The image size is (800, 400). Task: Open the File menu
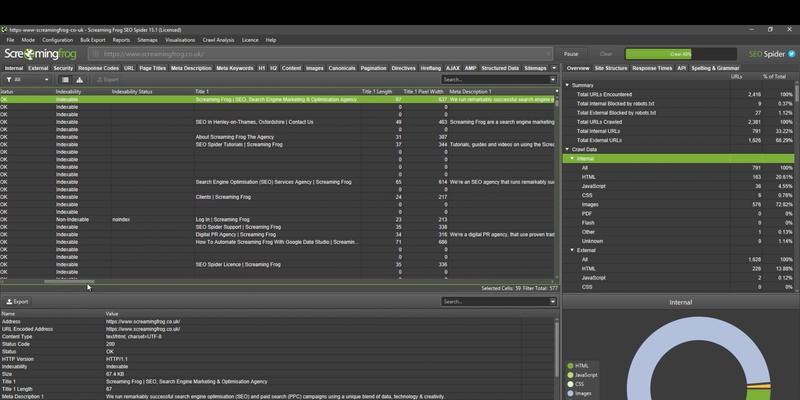(x=10, y=40)
